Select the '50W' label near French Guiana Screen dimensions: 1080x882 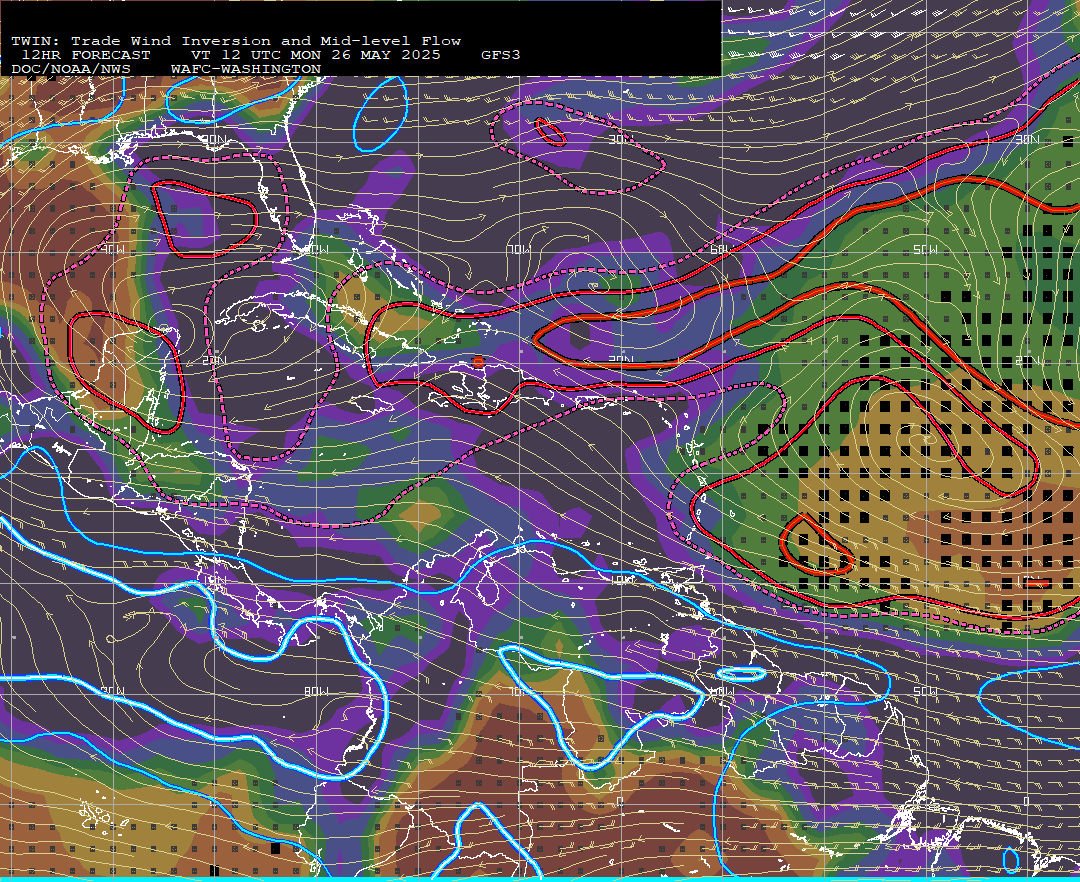coord(925,691)
